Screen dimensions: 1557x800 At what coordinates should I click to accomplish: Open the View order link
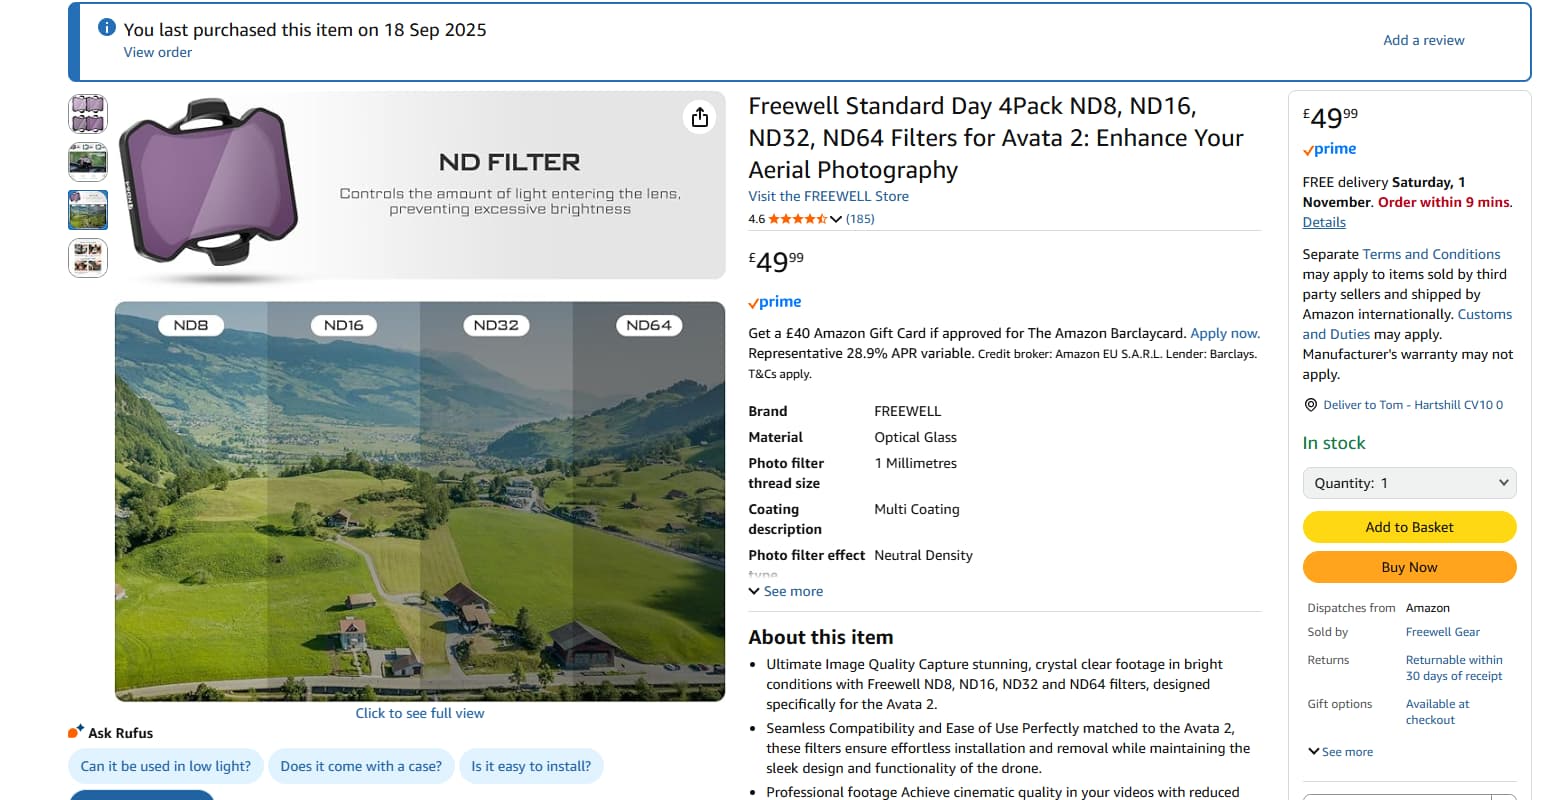[157, 52]
